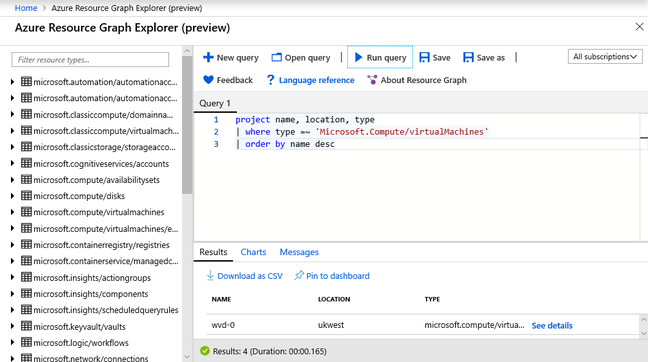
Task: Select microsoft.classiccompute/virtualmach... tree row
Action: click(x=106, y=131)
